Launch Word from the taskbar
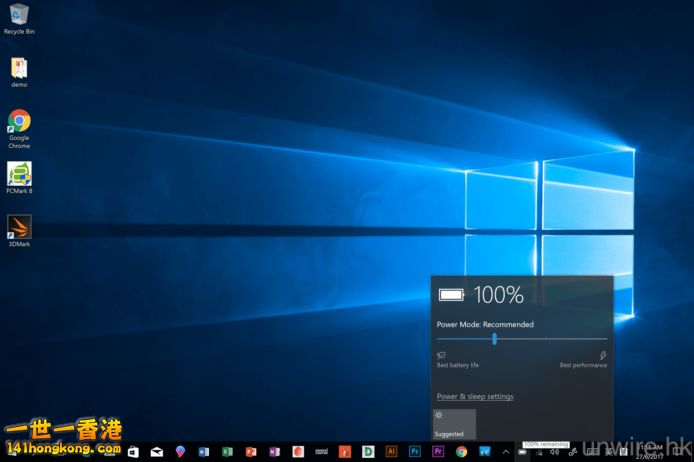694x462 pixels. tap(204, 451)
